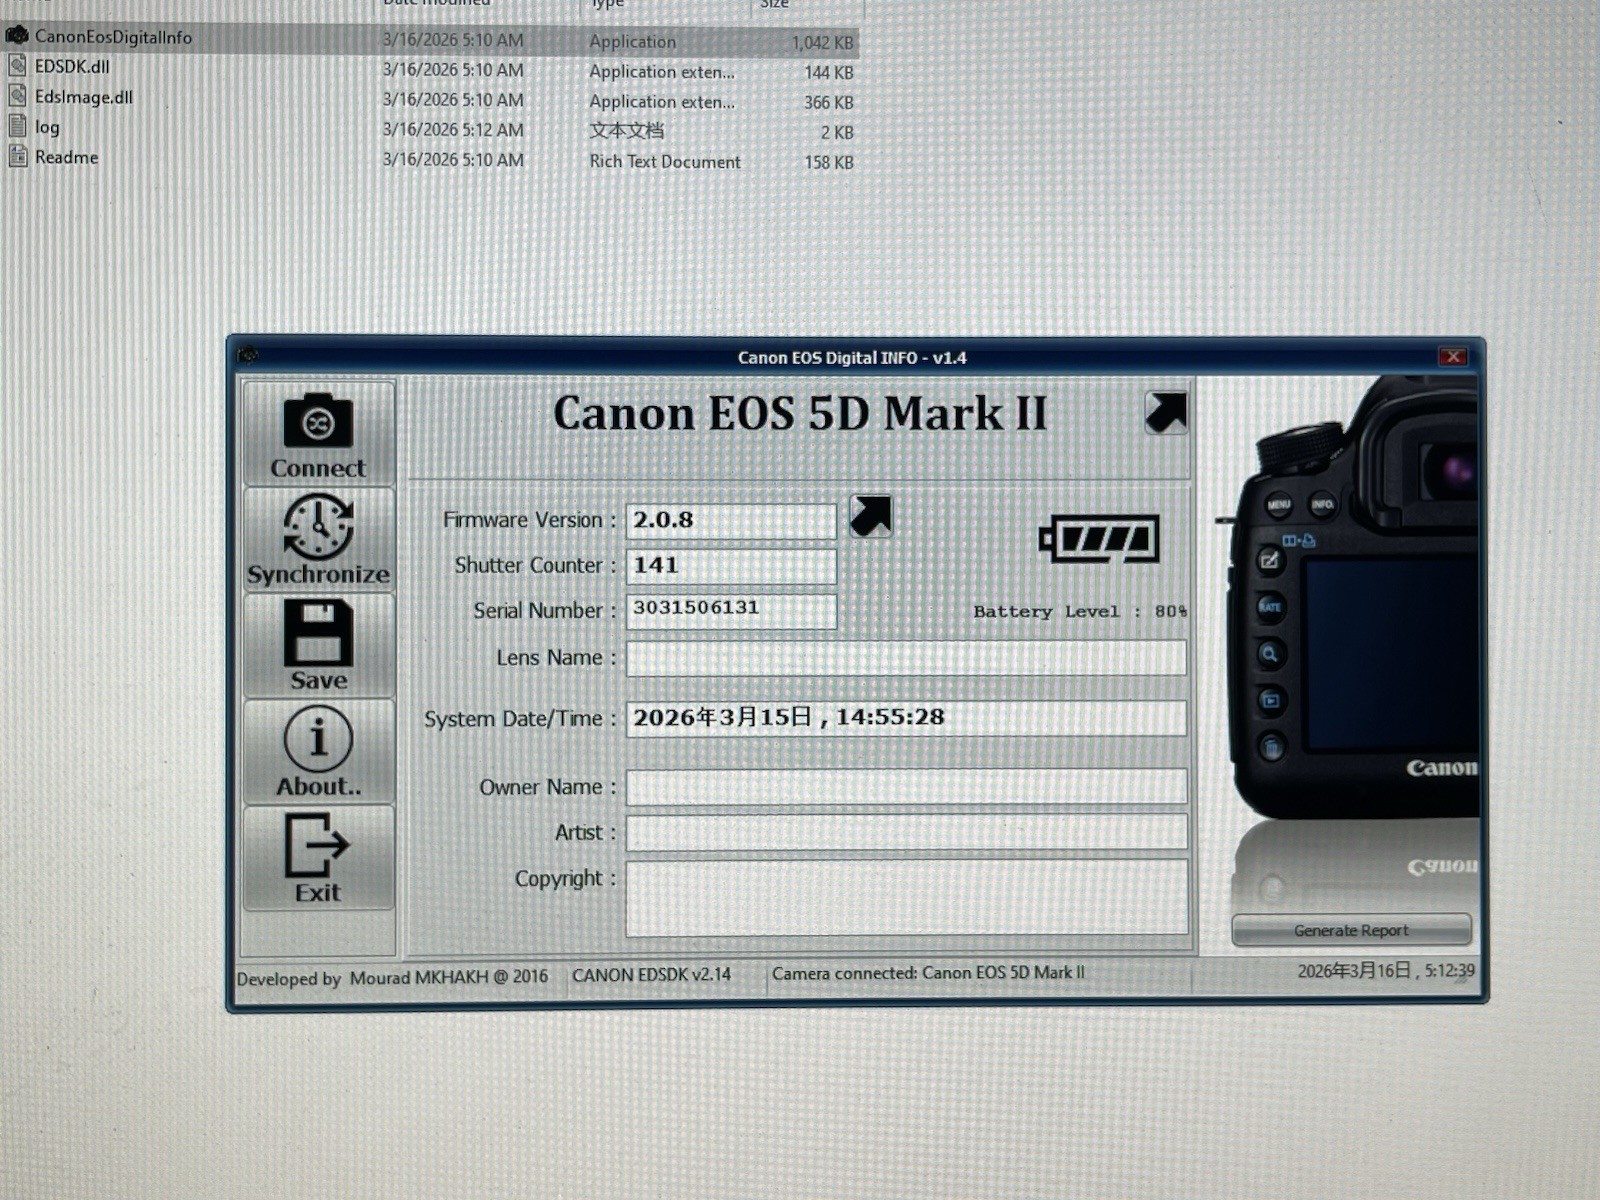This screenshot has height=1200, width=1600.
Task: Click the app icon in the Canon EOS Digital INFO title bar
Action: point(248,355)
